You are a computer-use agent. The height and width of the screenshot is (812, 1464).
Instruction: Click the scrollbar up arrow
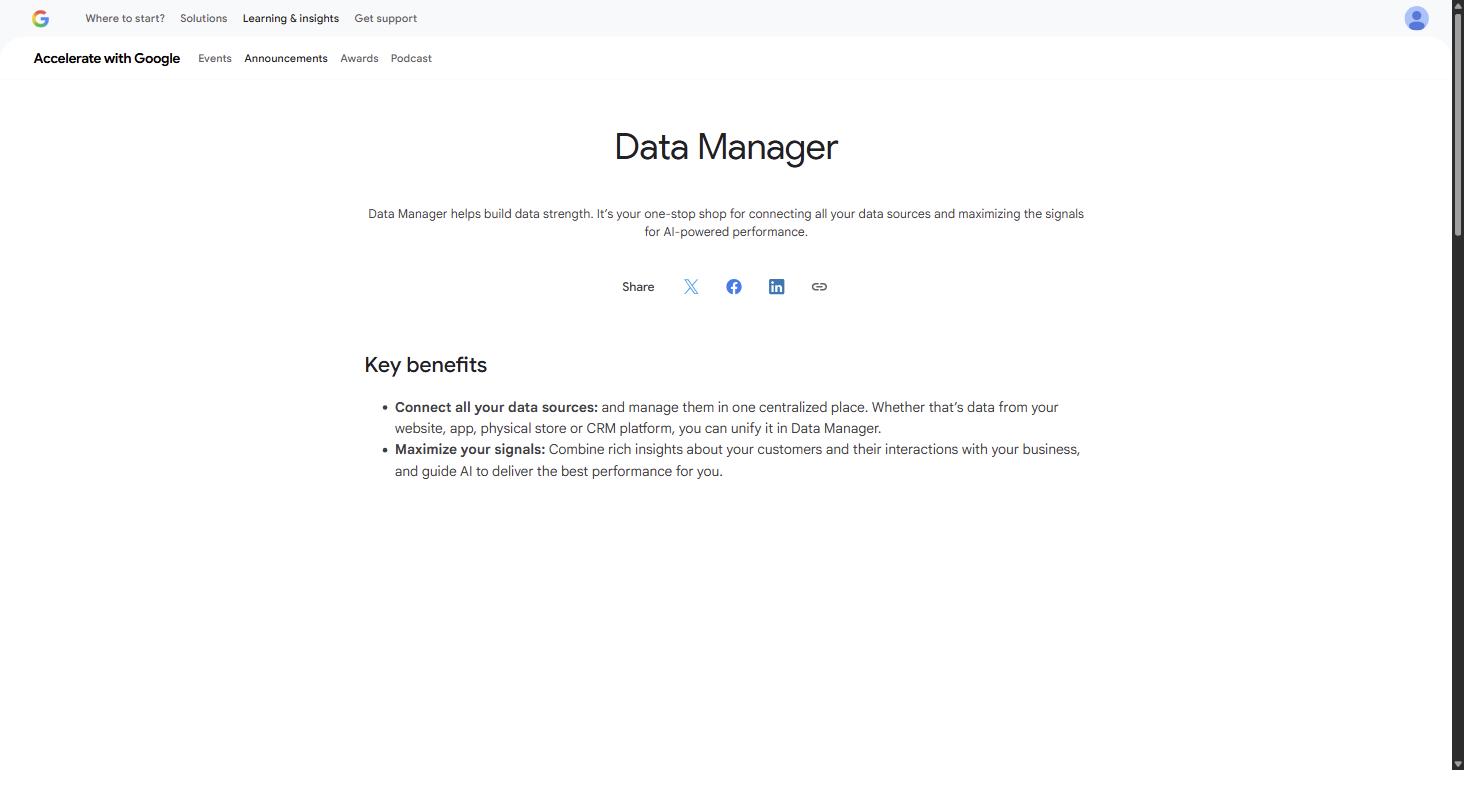[x=1458, y=6]
